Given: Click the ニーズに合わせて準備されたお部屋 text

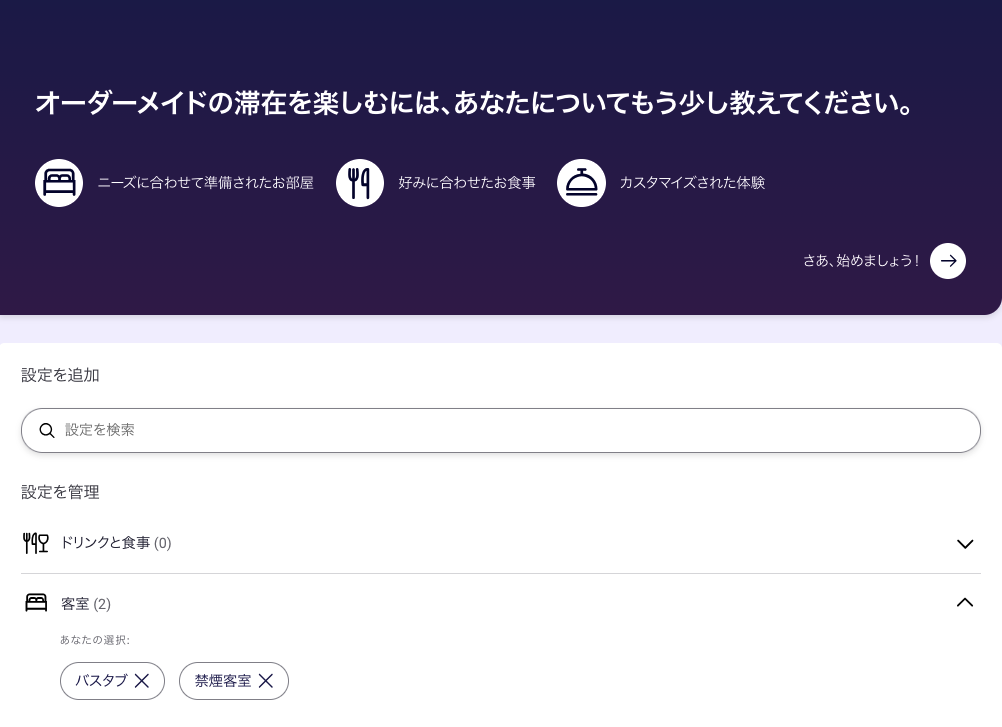Looking at the screenshot, I should tap(205, 183).
